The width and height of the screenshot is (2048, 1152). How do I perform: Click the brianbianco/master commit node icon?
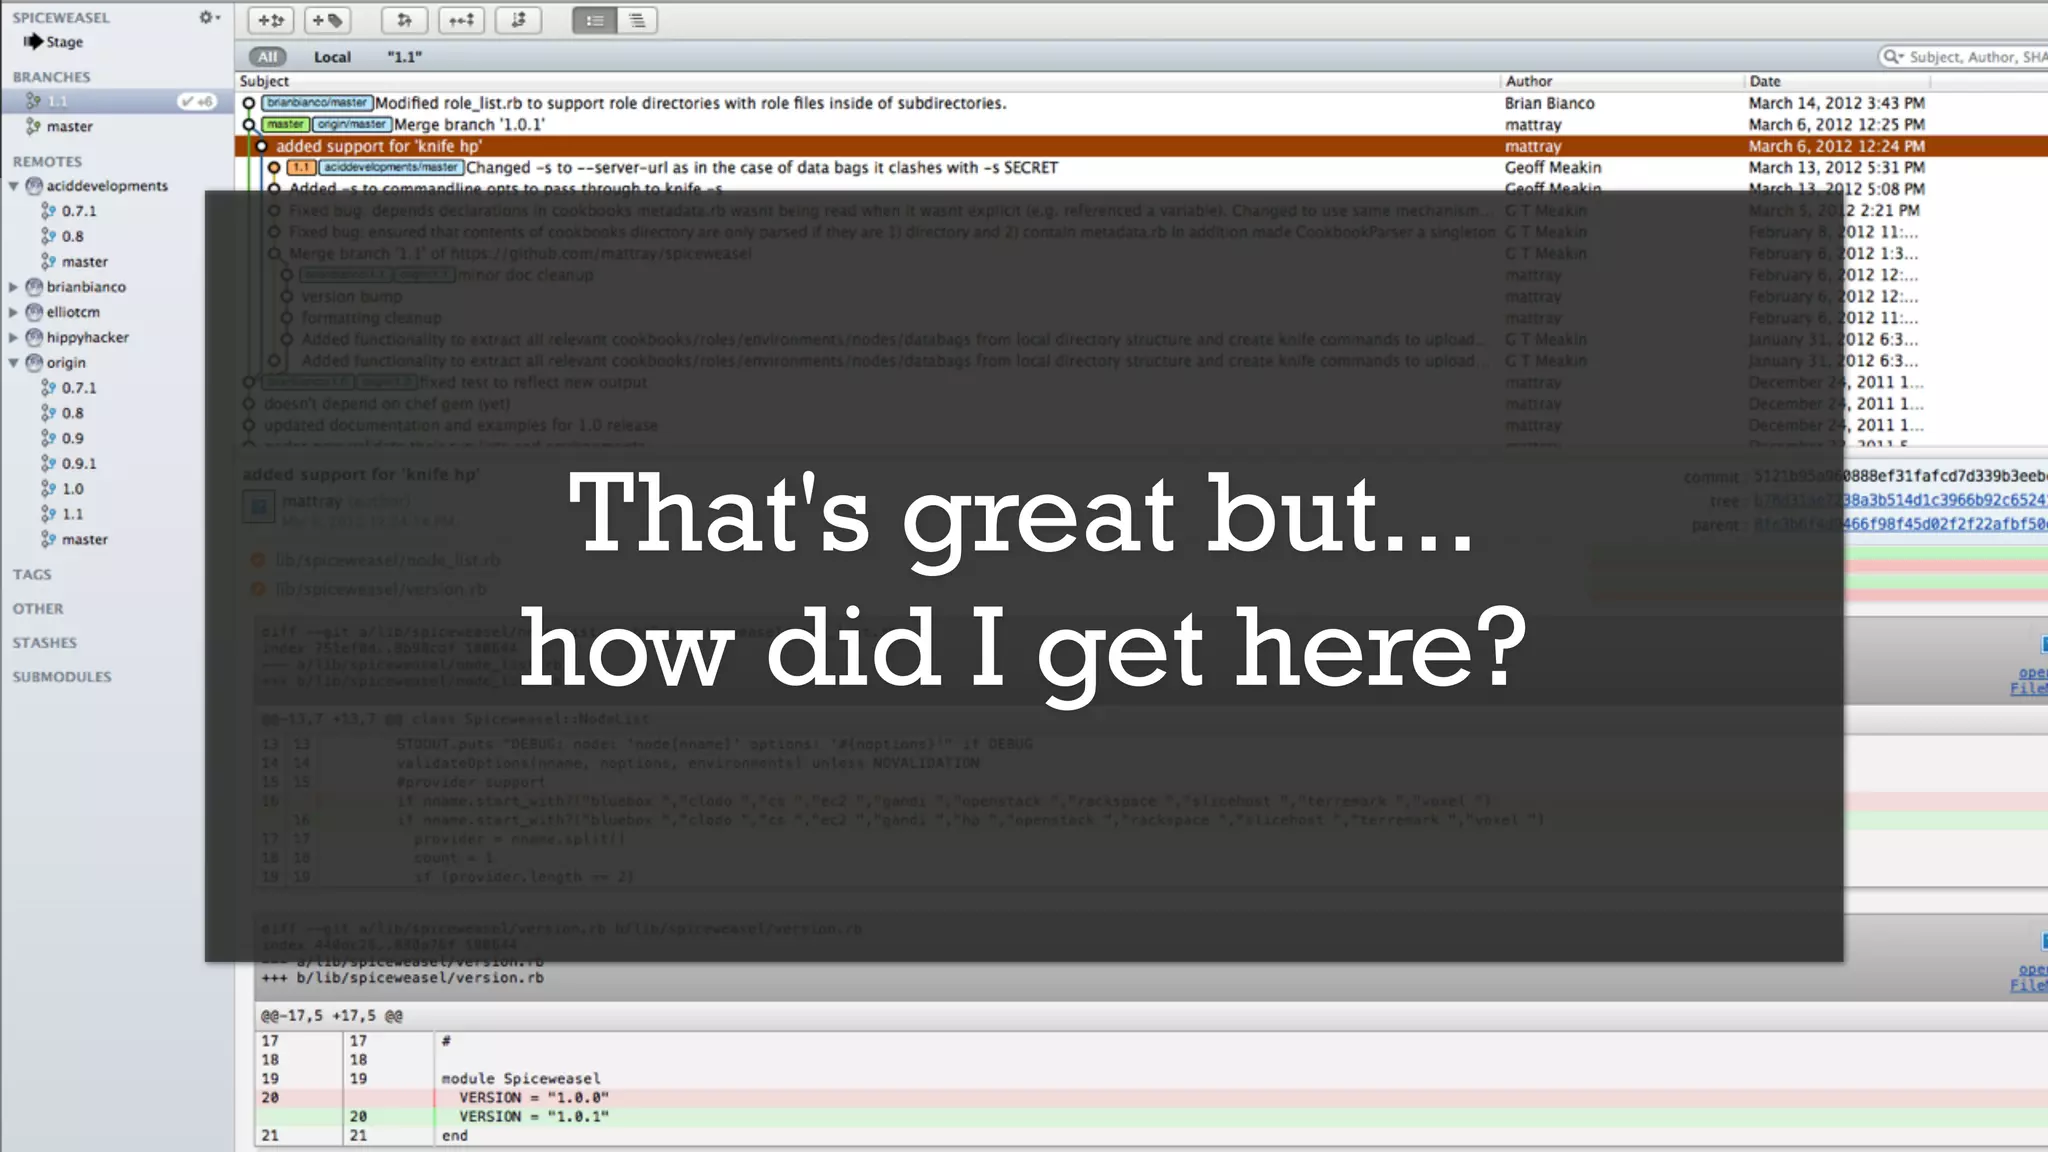[249, 103]
